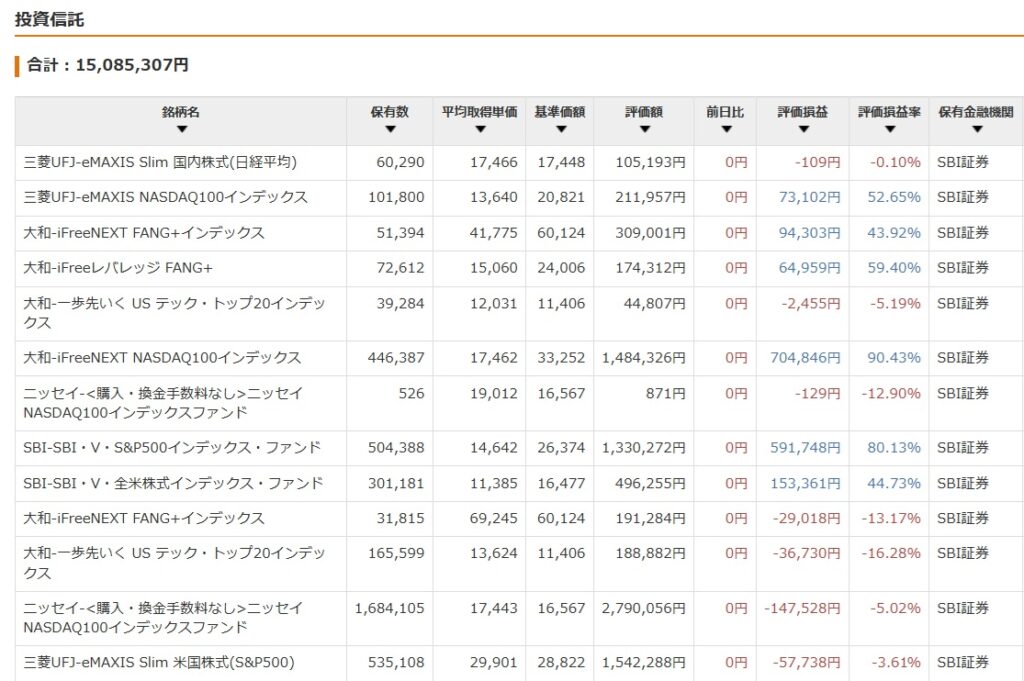Click valuation 871円
The width and height of the screenshot is (1024, 681).
(665, 393)
